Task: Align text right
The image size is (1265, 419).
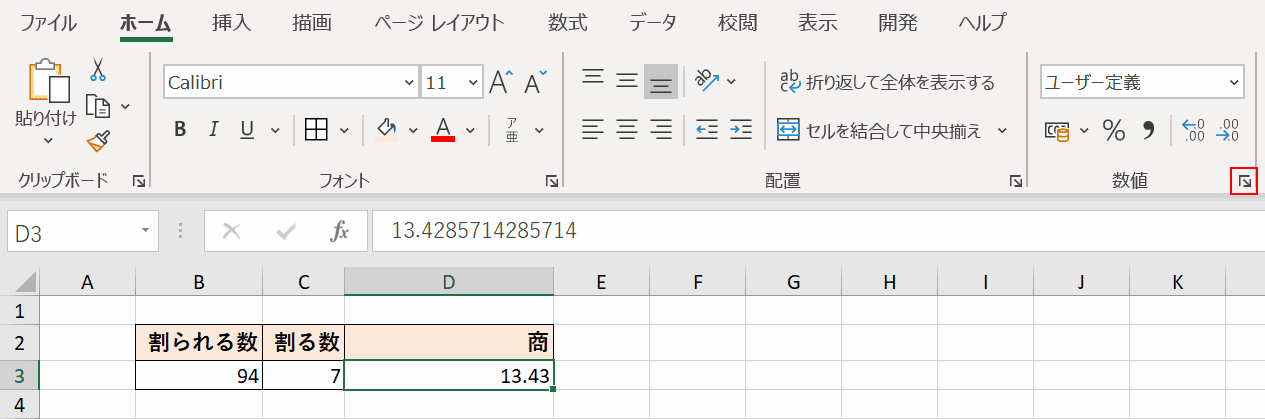Action: pyautogui.click(x=660, y=129)
